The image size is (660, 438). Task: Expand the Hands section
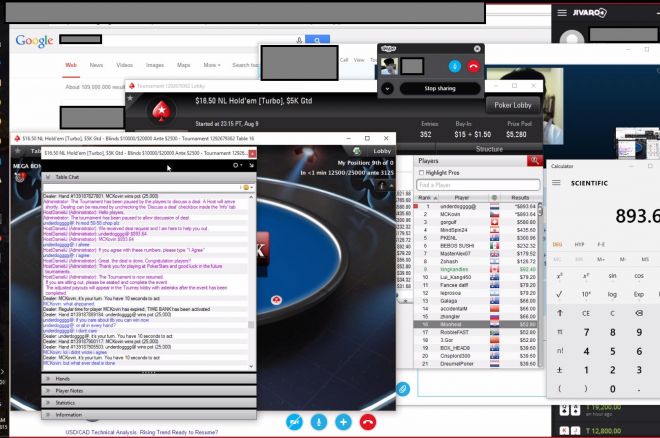point(149,379)
